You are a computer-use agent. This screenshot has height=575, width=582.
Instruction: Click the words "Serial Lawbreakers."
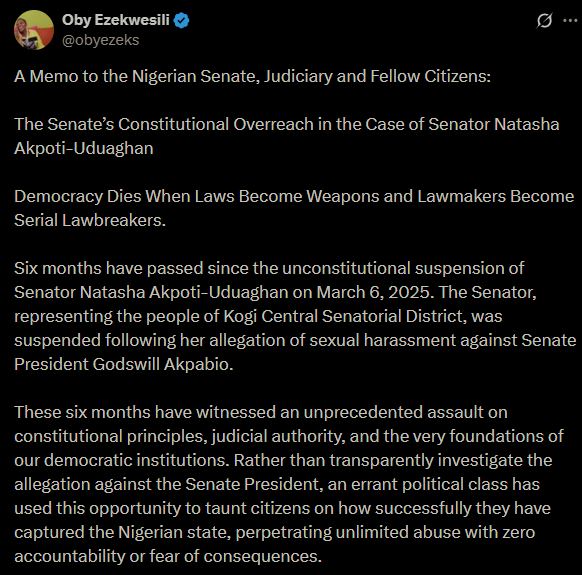click(x=90, y=220)
